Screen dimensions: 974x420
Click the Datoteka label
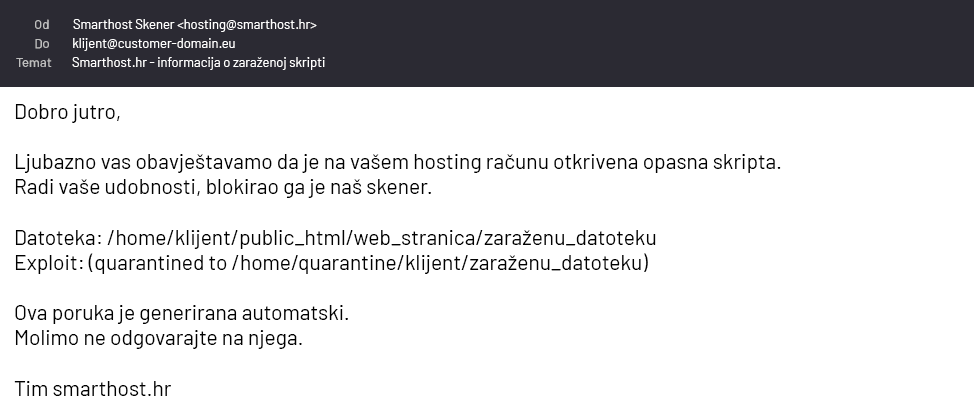[58, 238]
